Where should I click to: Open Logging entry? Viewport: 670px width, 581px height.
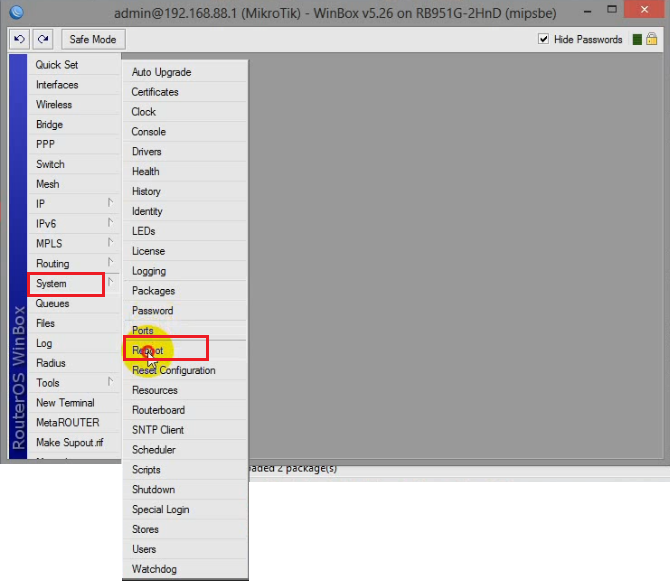185,271
